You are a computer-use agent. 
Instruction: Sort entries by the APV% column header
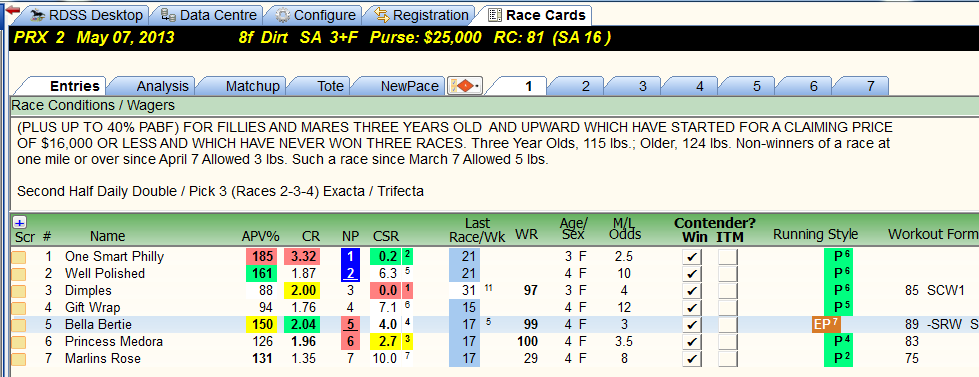(x=260, y=236)
